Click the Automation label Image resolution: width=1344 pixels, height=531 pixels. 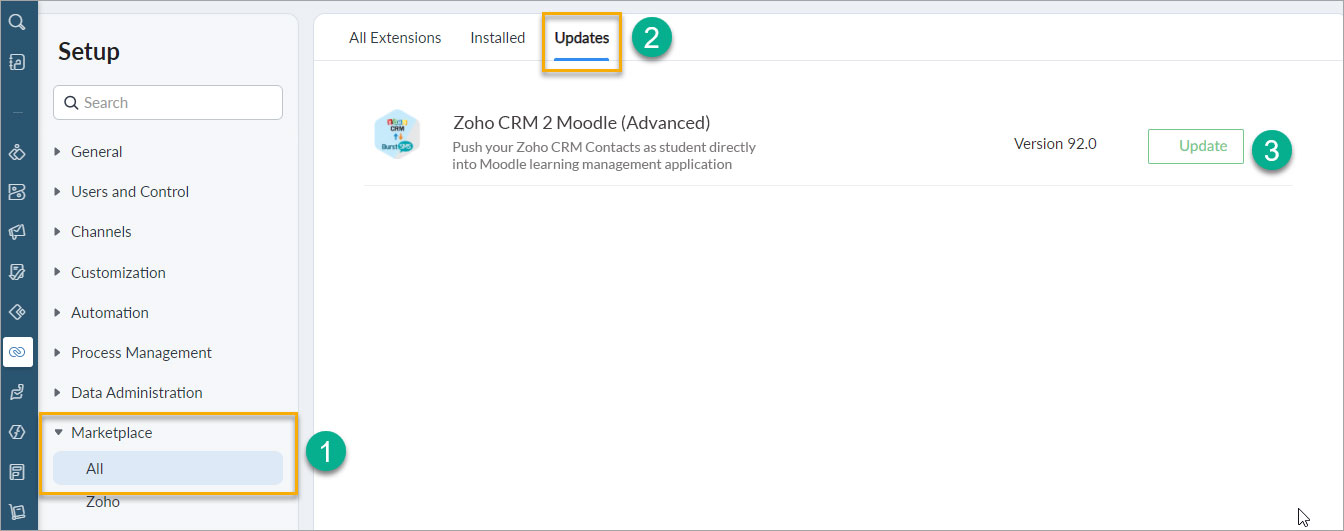tap(110, 312)
